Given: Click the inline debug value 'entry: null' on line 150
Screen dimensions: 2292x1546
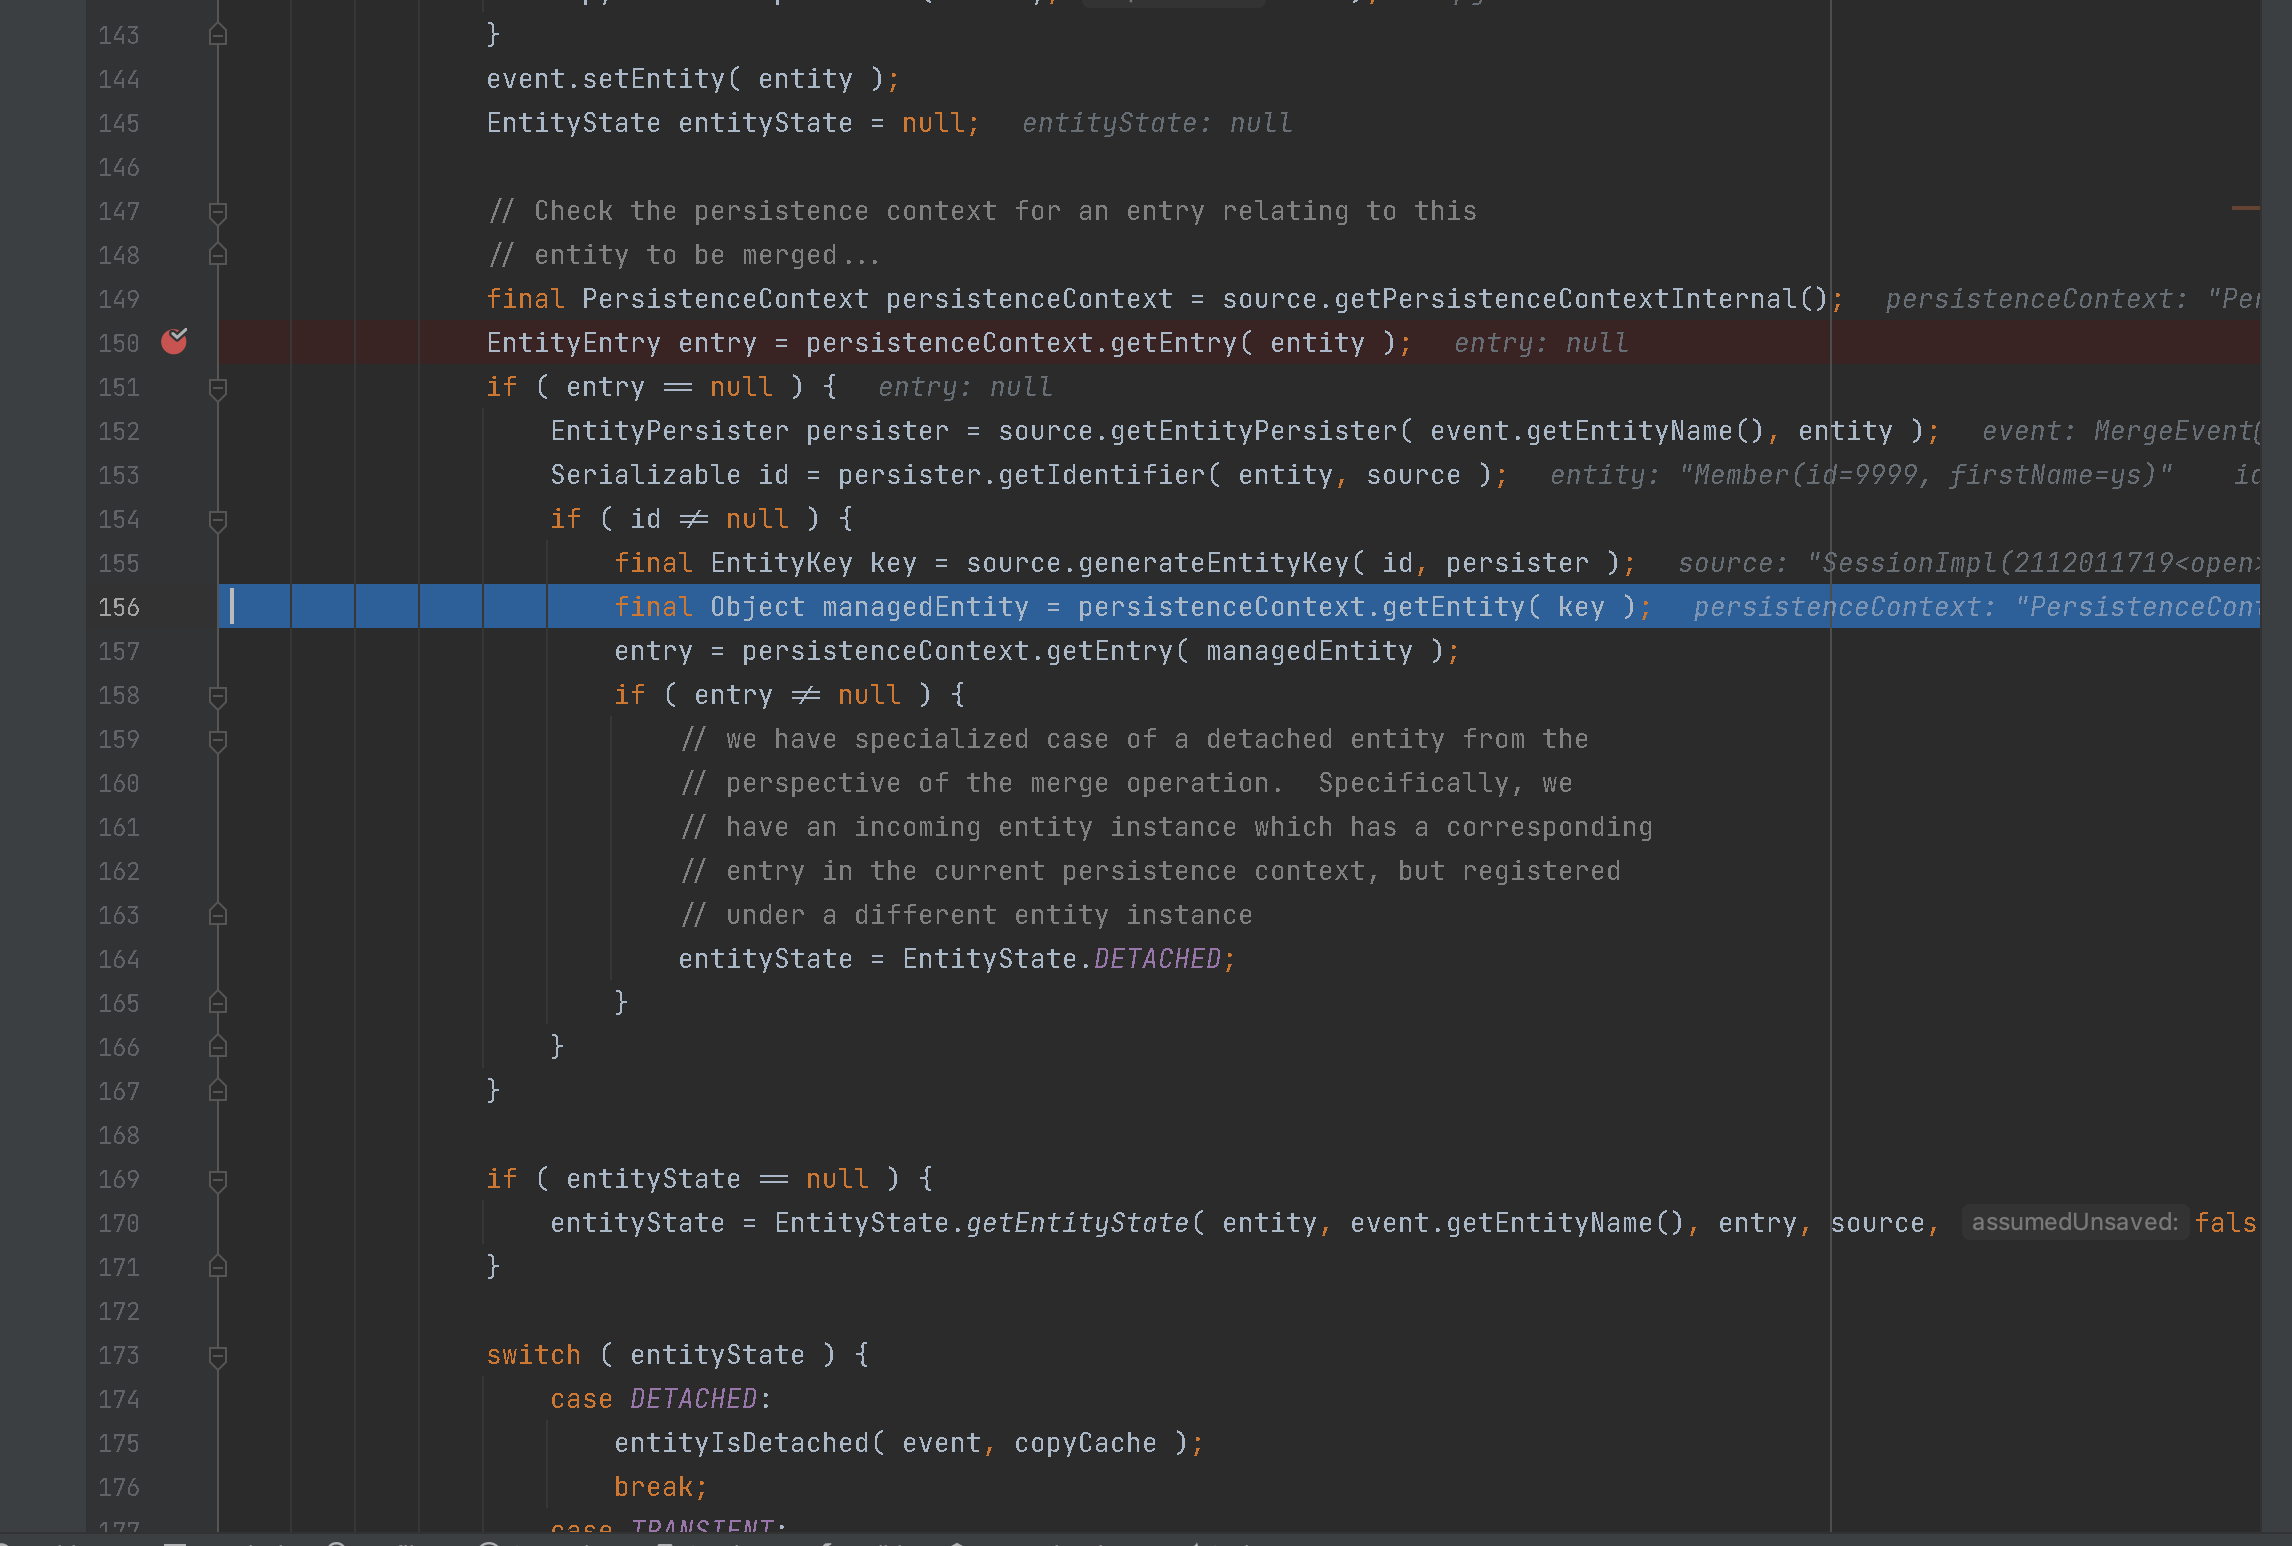Looking at the screenshot, I should tap(1540, 343).
